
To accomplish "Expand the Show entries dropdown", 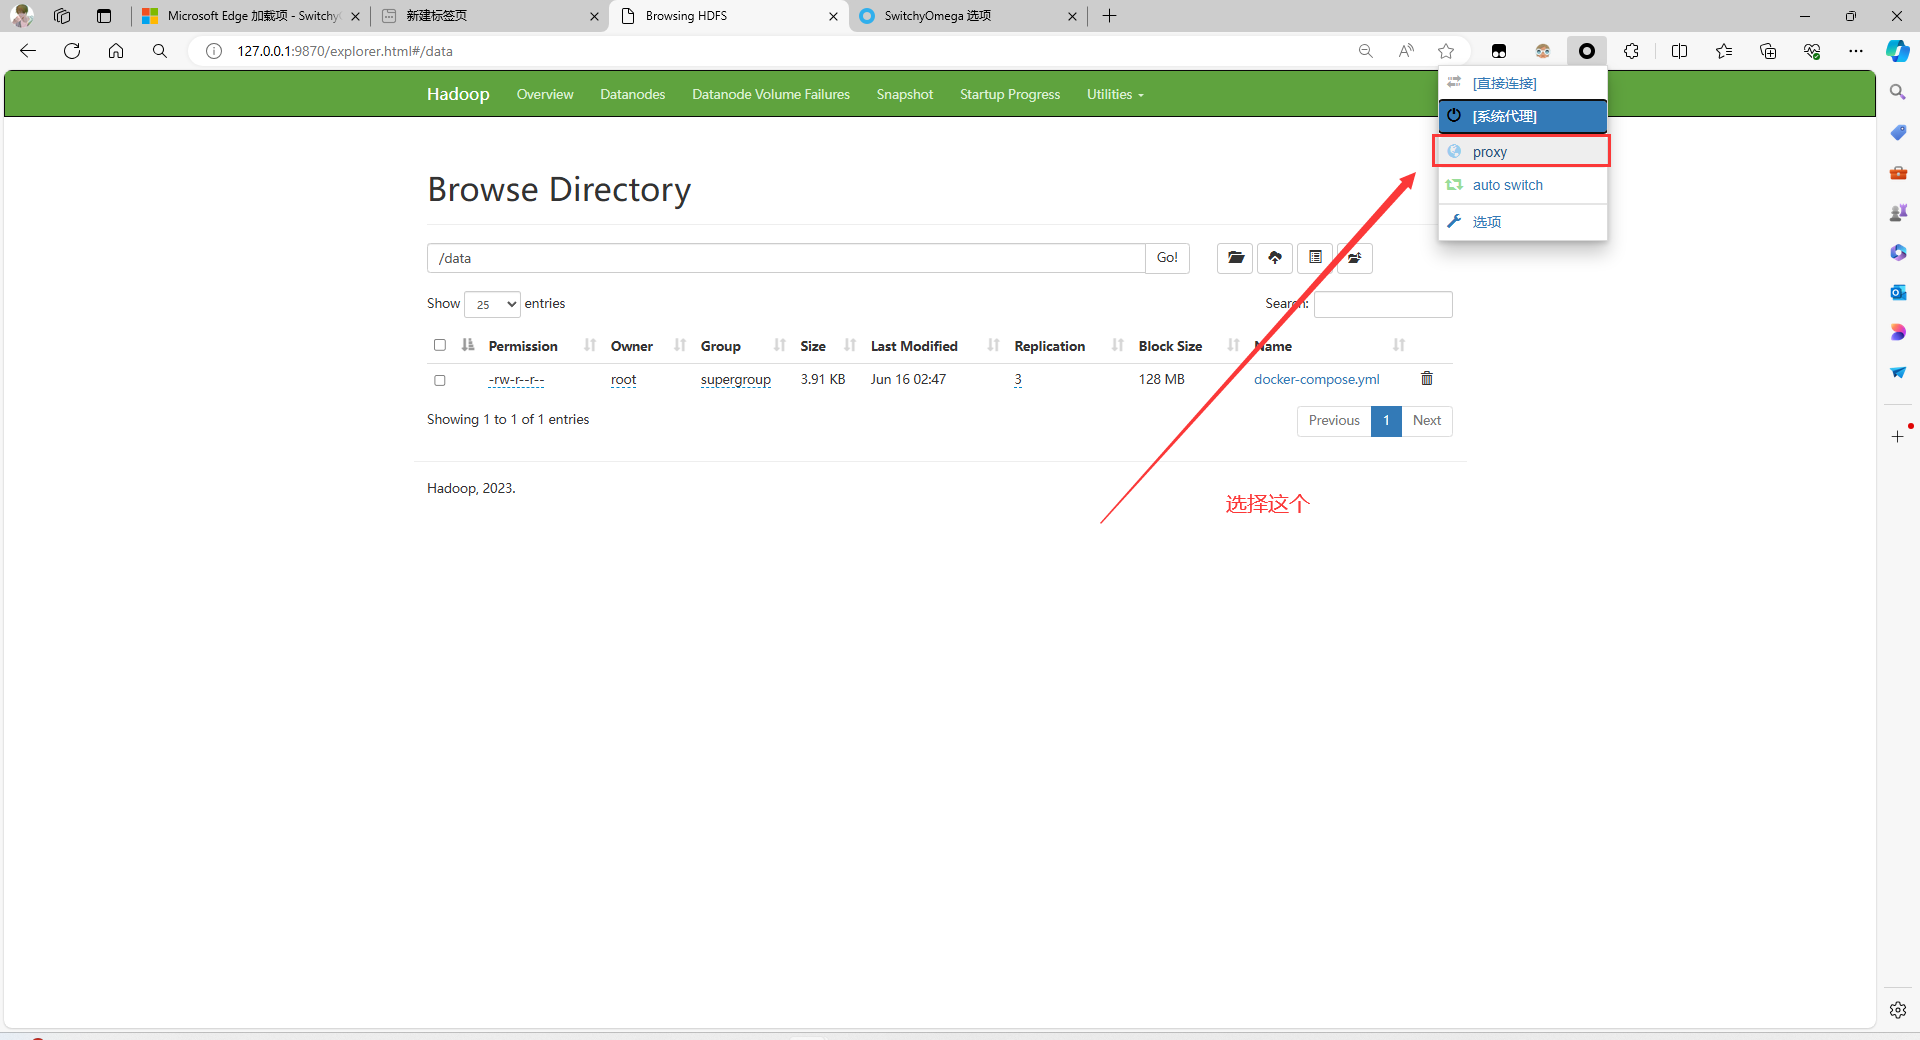I will pos(493,304).
